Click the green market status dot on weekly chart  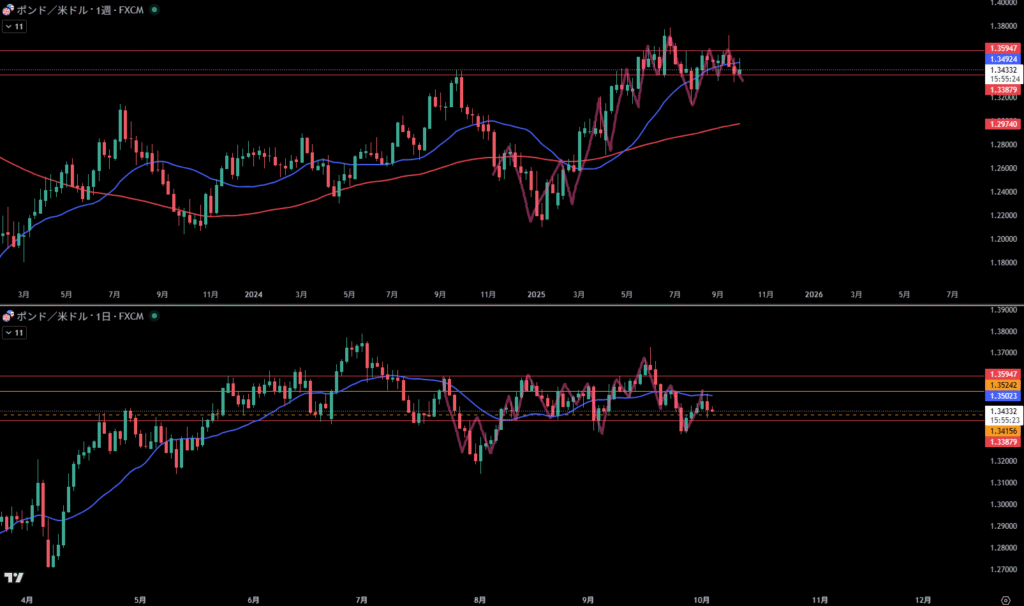[x=153, y=9]
